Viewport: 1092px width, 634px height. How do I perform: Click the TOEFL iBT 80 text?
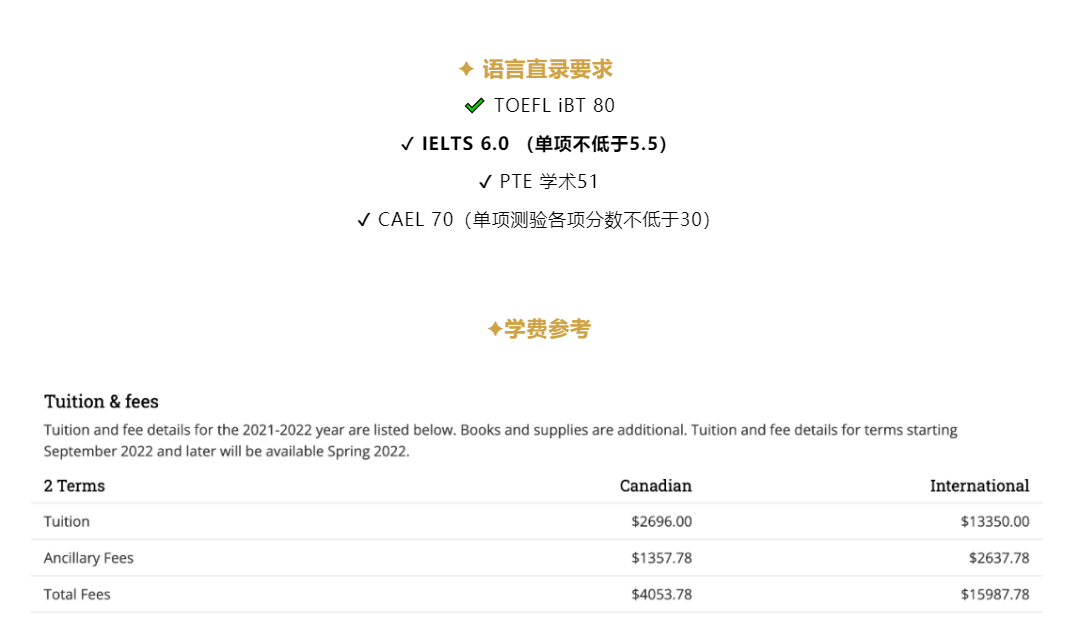tap(554, 106)
